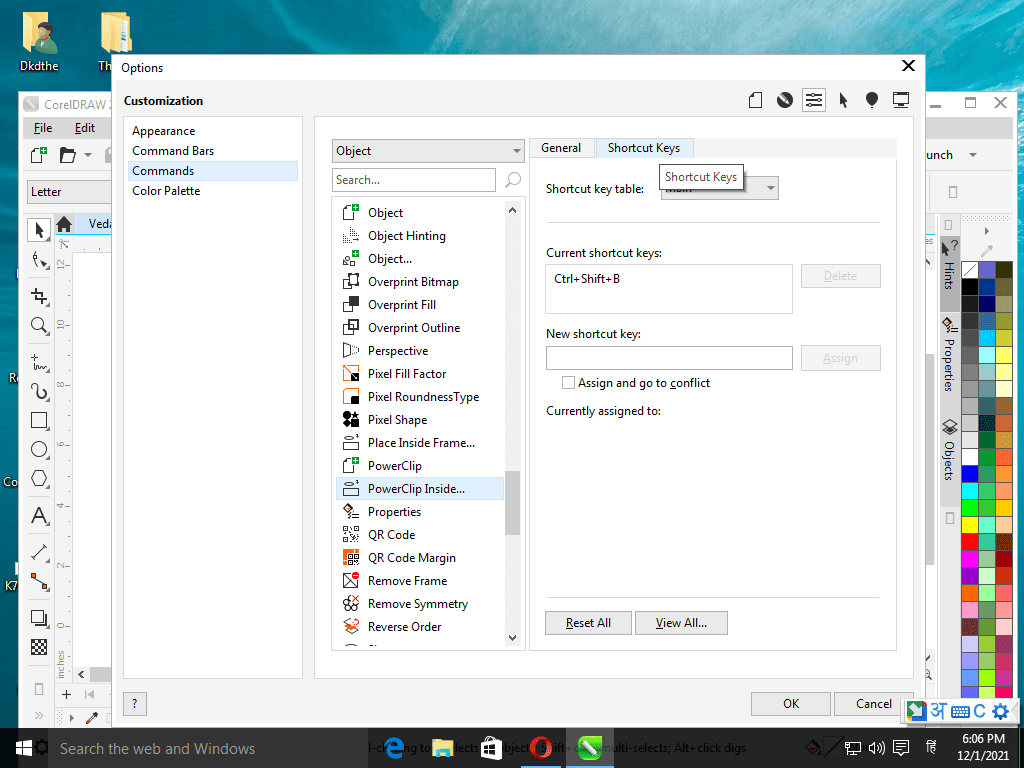Open File Explorer from the taskbar
The height and width of the screenshot is (768, 1024).
(x=443, y=748)
